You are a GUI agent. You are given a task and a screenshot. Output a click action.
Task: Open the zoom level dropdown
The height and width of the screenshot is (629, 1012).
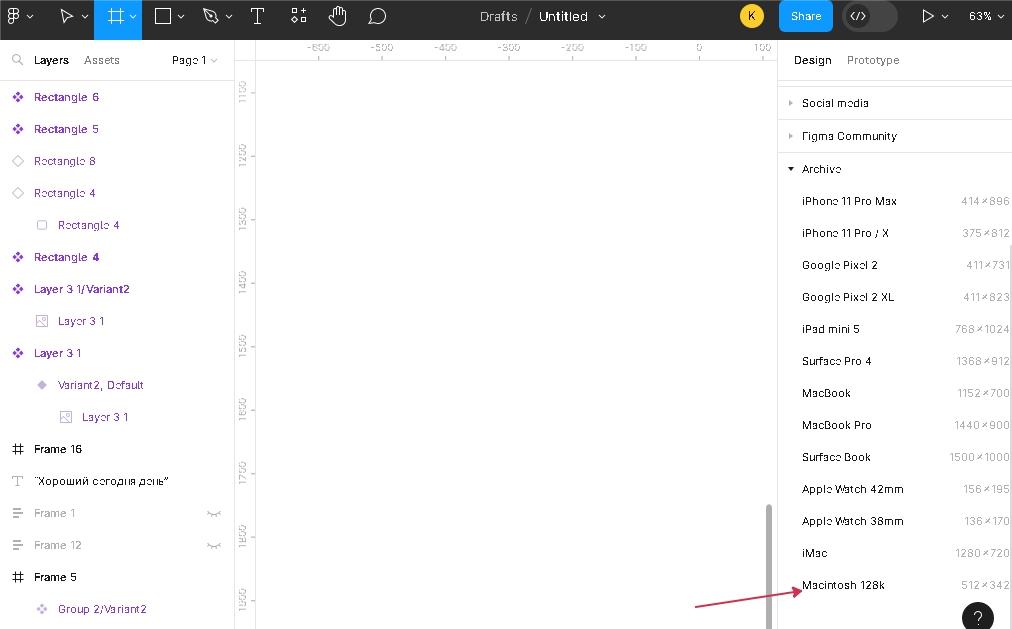click(985, 16)
